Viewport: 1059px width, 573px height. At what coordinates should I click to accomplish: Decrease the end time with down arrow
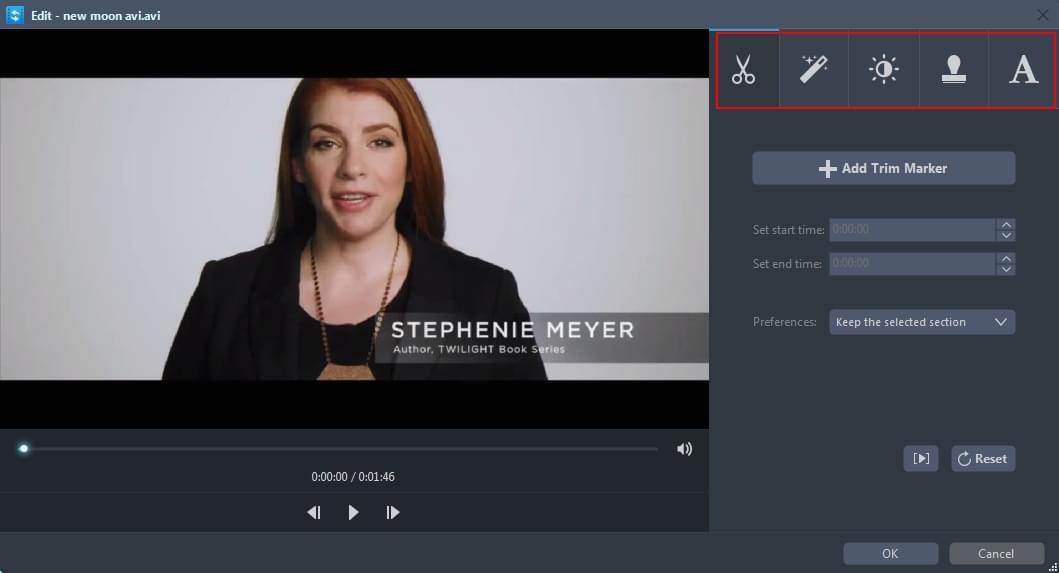pos(1006,269)
